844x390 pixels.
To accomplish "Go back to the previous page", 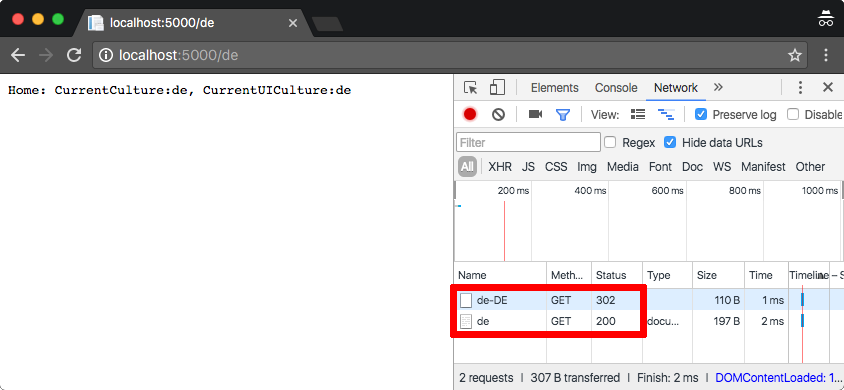I will click(x=18, y=55).
